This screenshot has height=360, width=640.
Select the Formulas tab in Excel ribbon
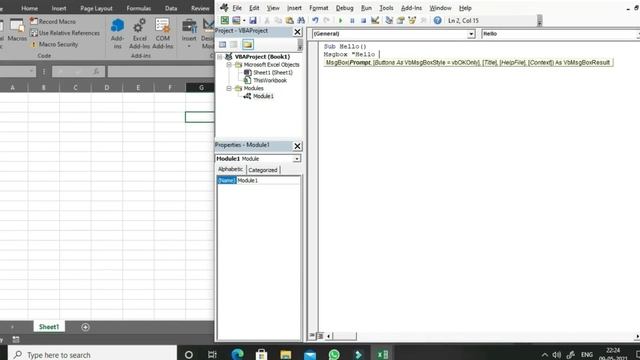(x=138, y=8)
